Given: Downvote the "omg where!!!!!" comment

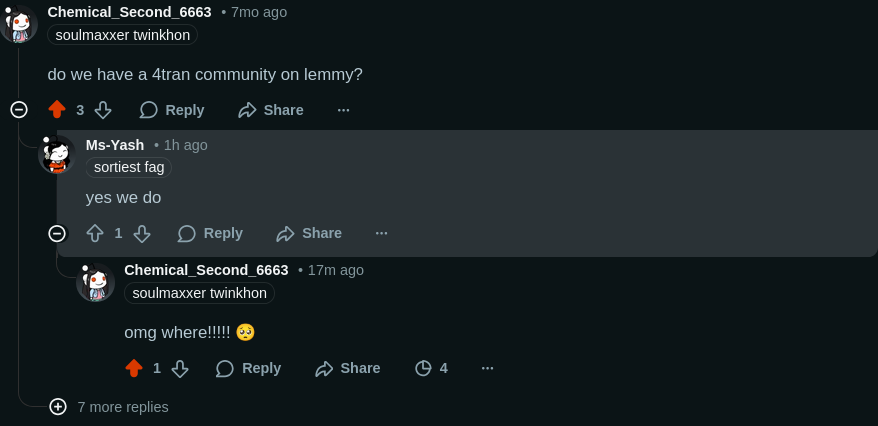Looking at the screenshot, I should (180, 368).
